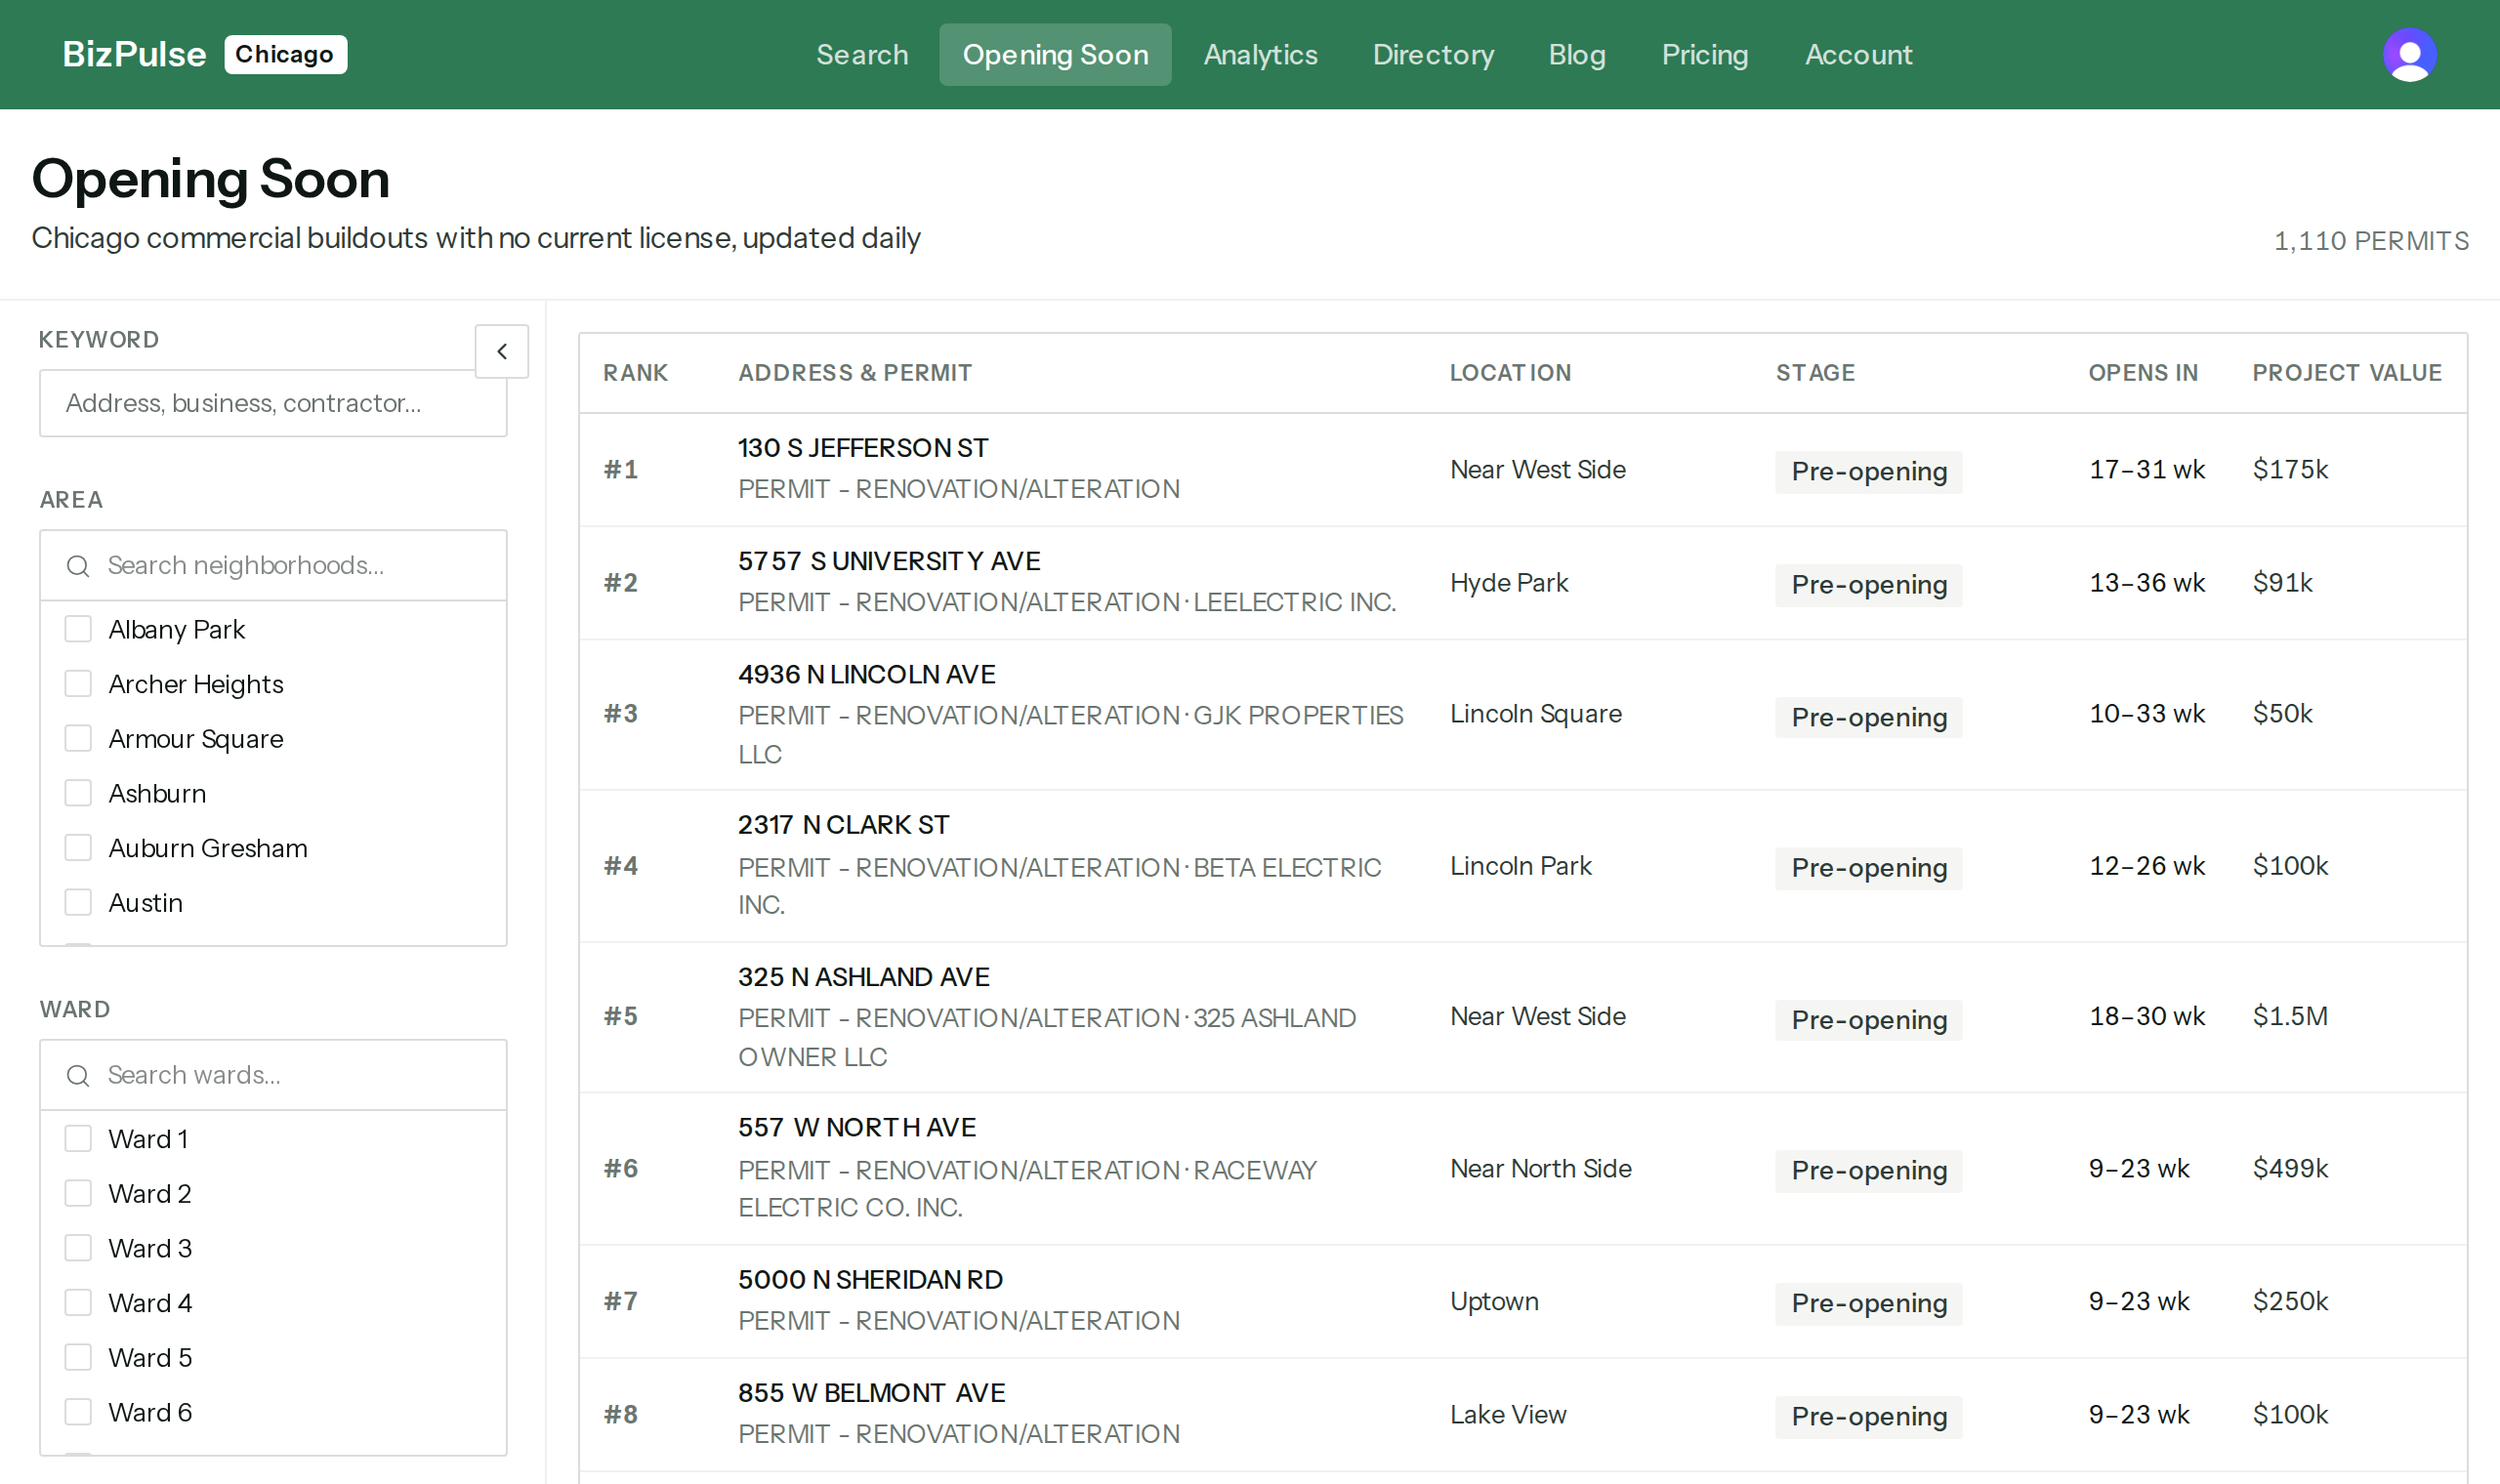Click the #3 rank cell
This screenshot has width=2500, height=1484.
[x=621, y=714]
